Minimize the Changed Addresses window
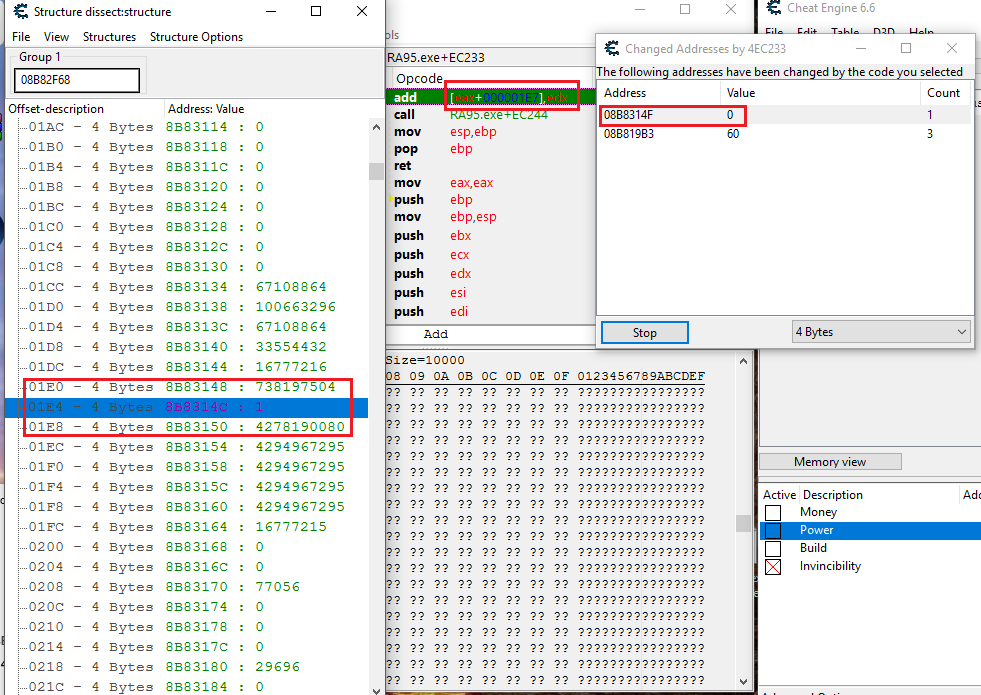The height and width of the screenshot is (695, 981). (x=859, y=48)
